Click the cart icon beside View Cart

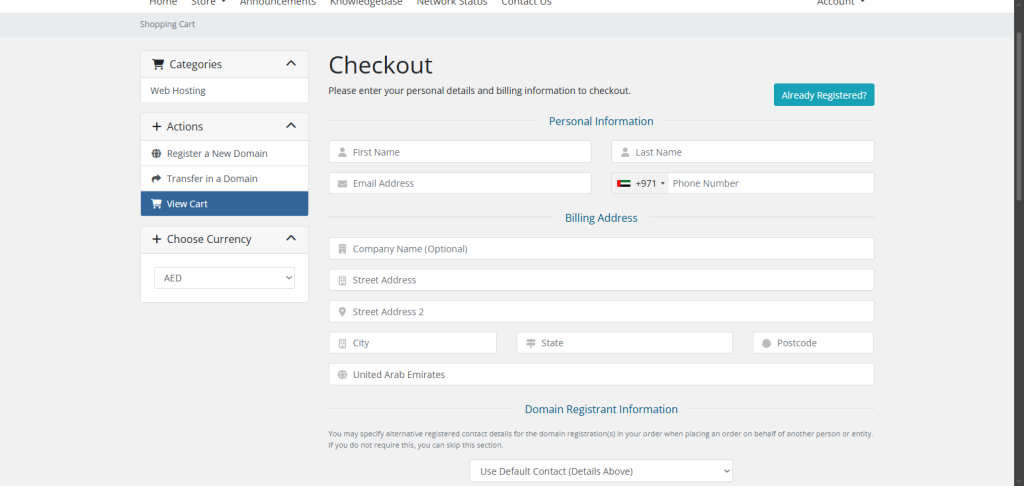pyautogui.click(x=156, y=204)
